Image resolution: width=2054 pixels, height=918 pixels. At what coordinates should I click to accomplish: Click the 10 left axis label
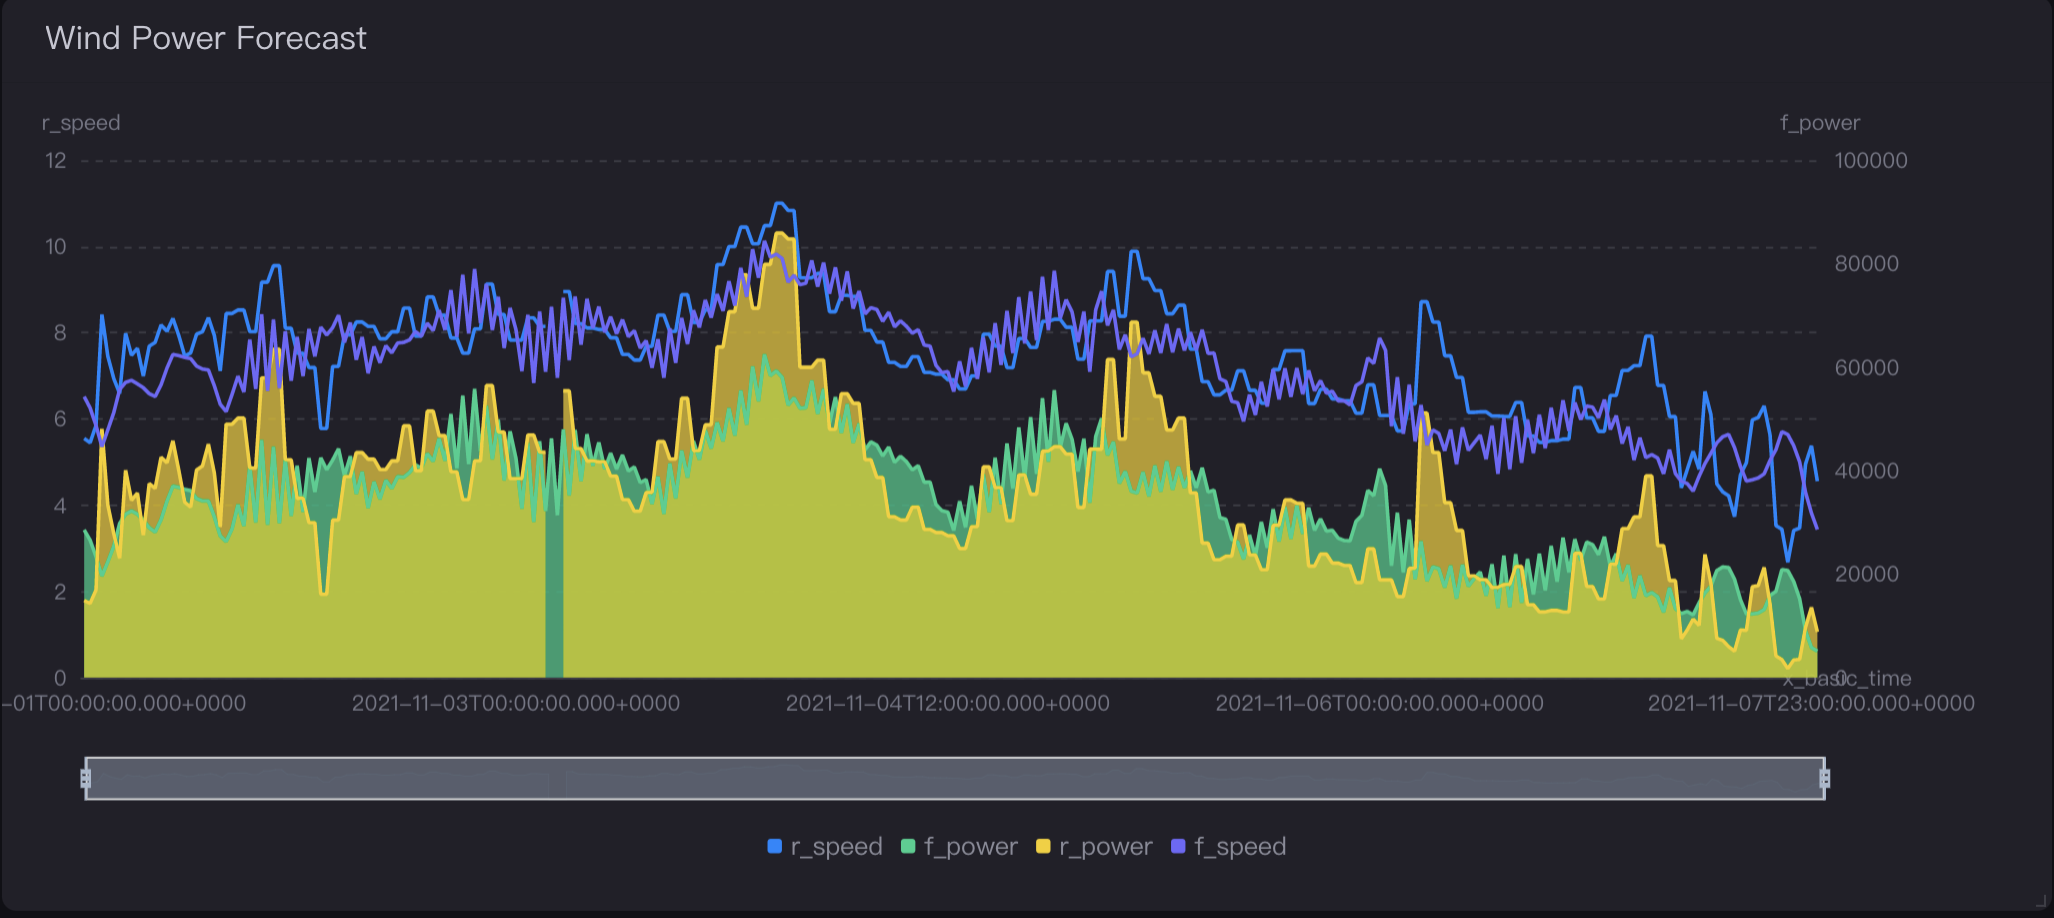coord(56,247)
